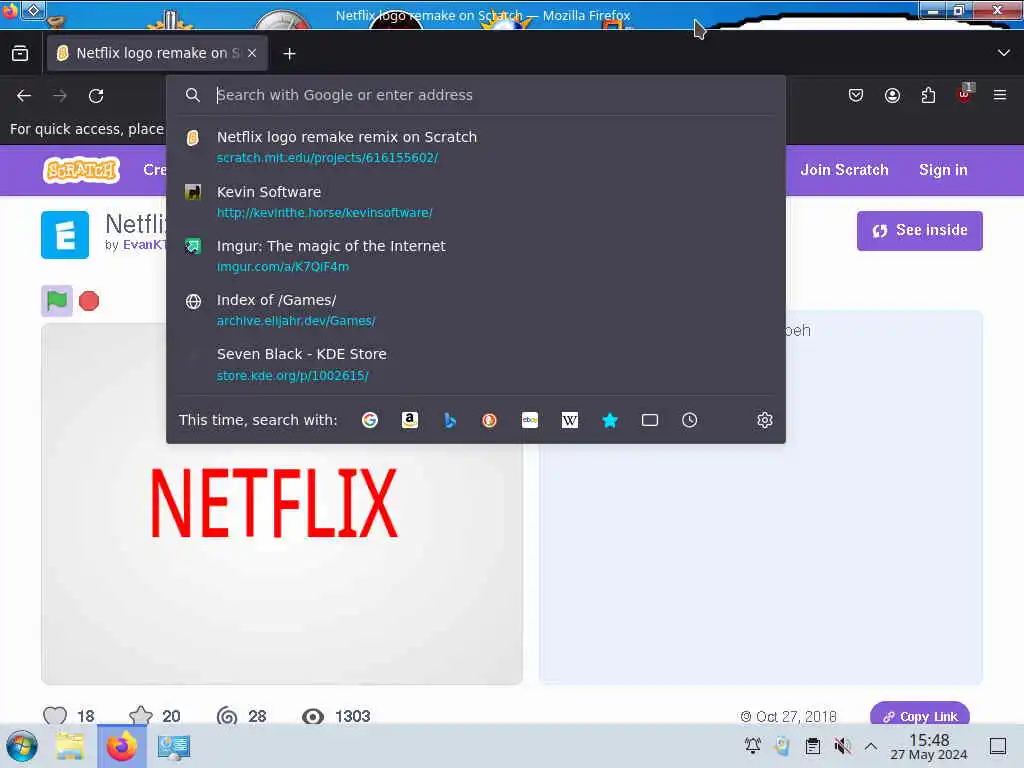The height and width of the screenshot is (768, 1024).
Task: Search with eBay this time
Action: click(530, 420)
